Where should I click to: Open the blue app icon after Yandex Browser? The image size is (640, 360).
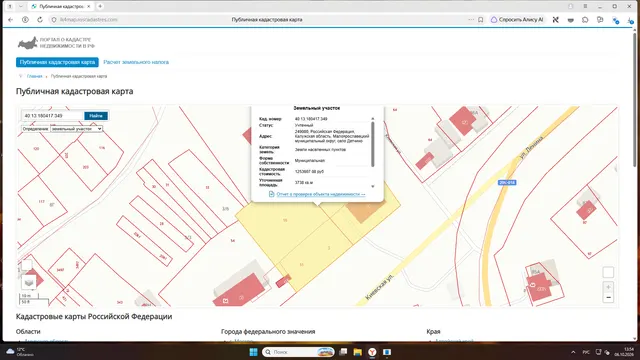click(x=387, y=352)
